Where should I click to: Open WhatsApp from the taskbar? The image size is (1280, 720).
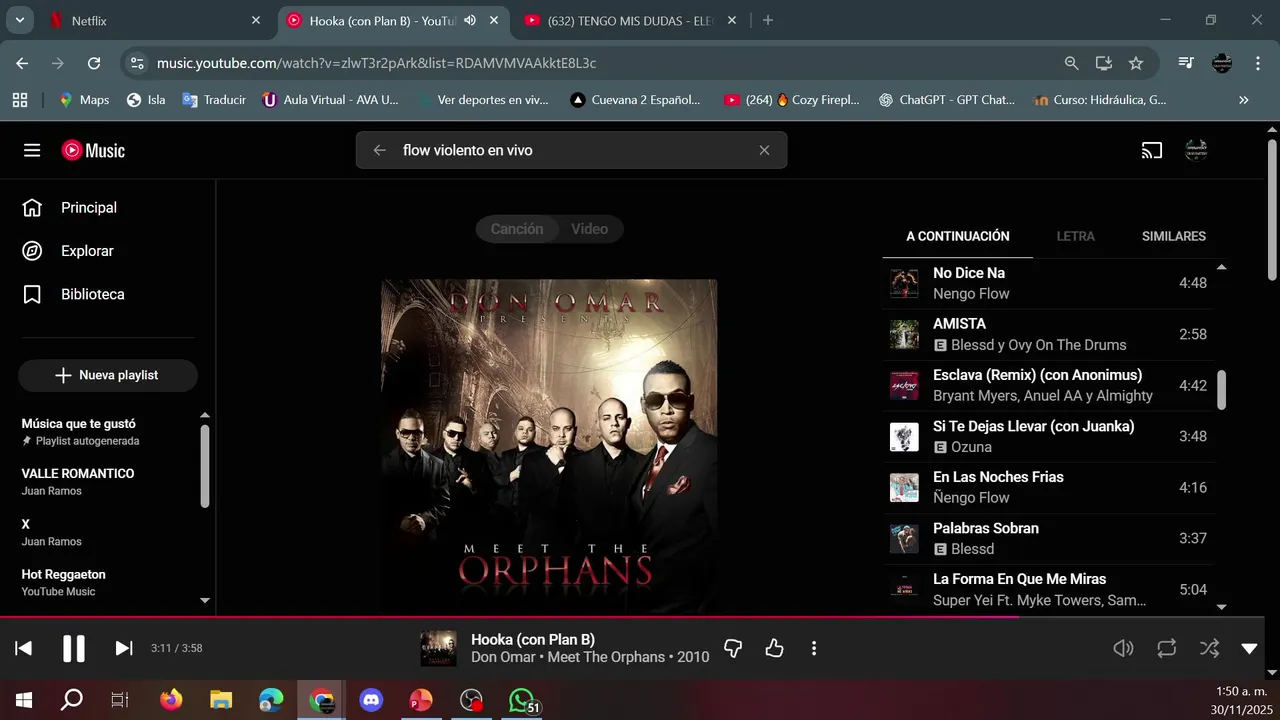pyautogui.click(x=521, y=700)
